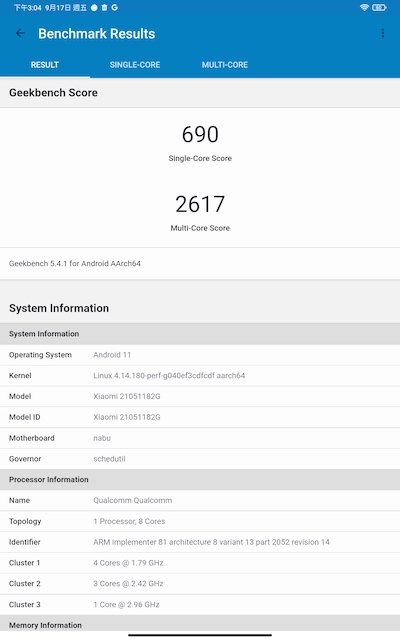Tap the Governor label
This screenshot has height=640, width=400.
25,459
